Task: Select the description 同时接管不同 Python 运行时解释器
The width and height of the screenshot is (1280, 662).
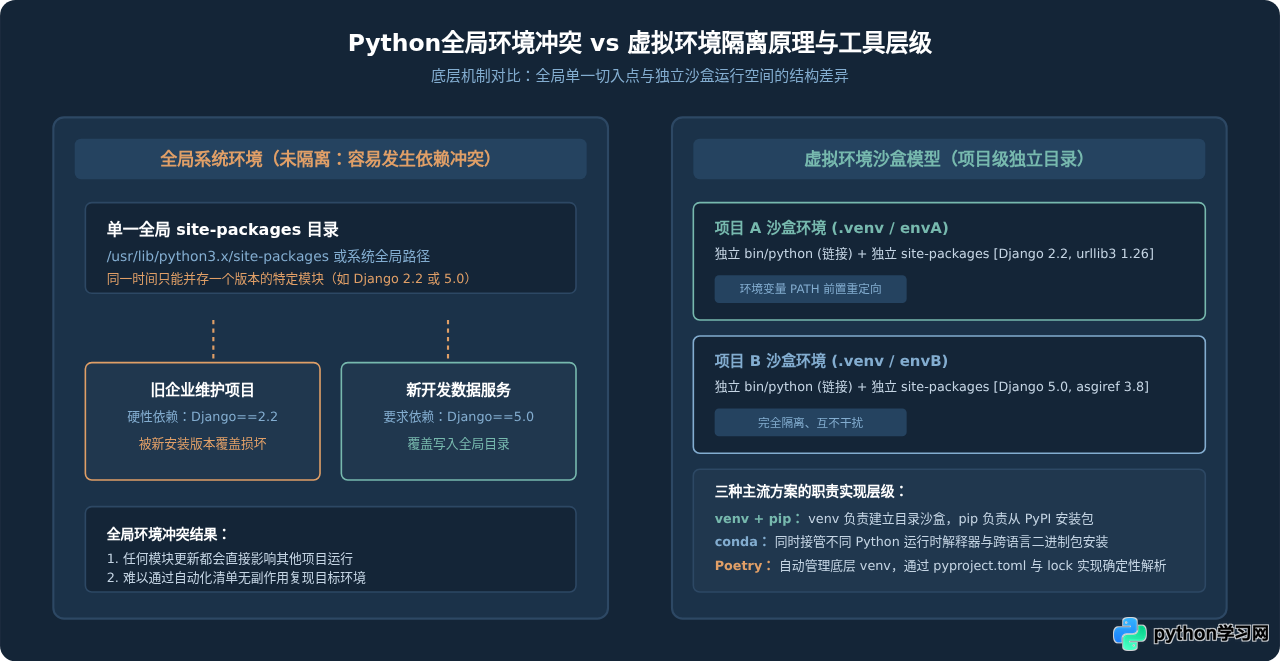Action: (x=942, y=542)
